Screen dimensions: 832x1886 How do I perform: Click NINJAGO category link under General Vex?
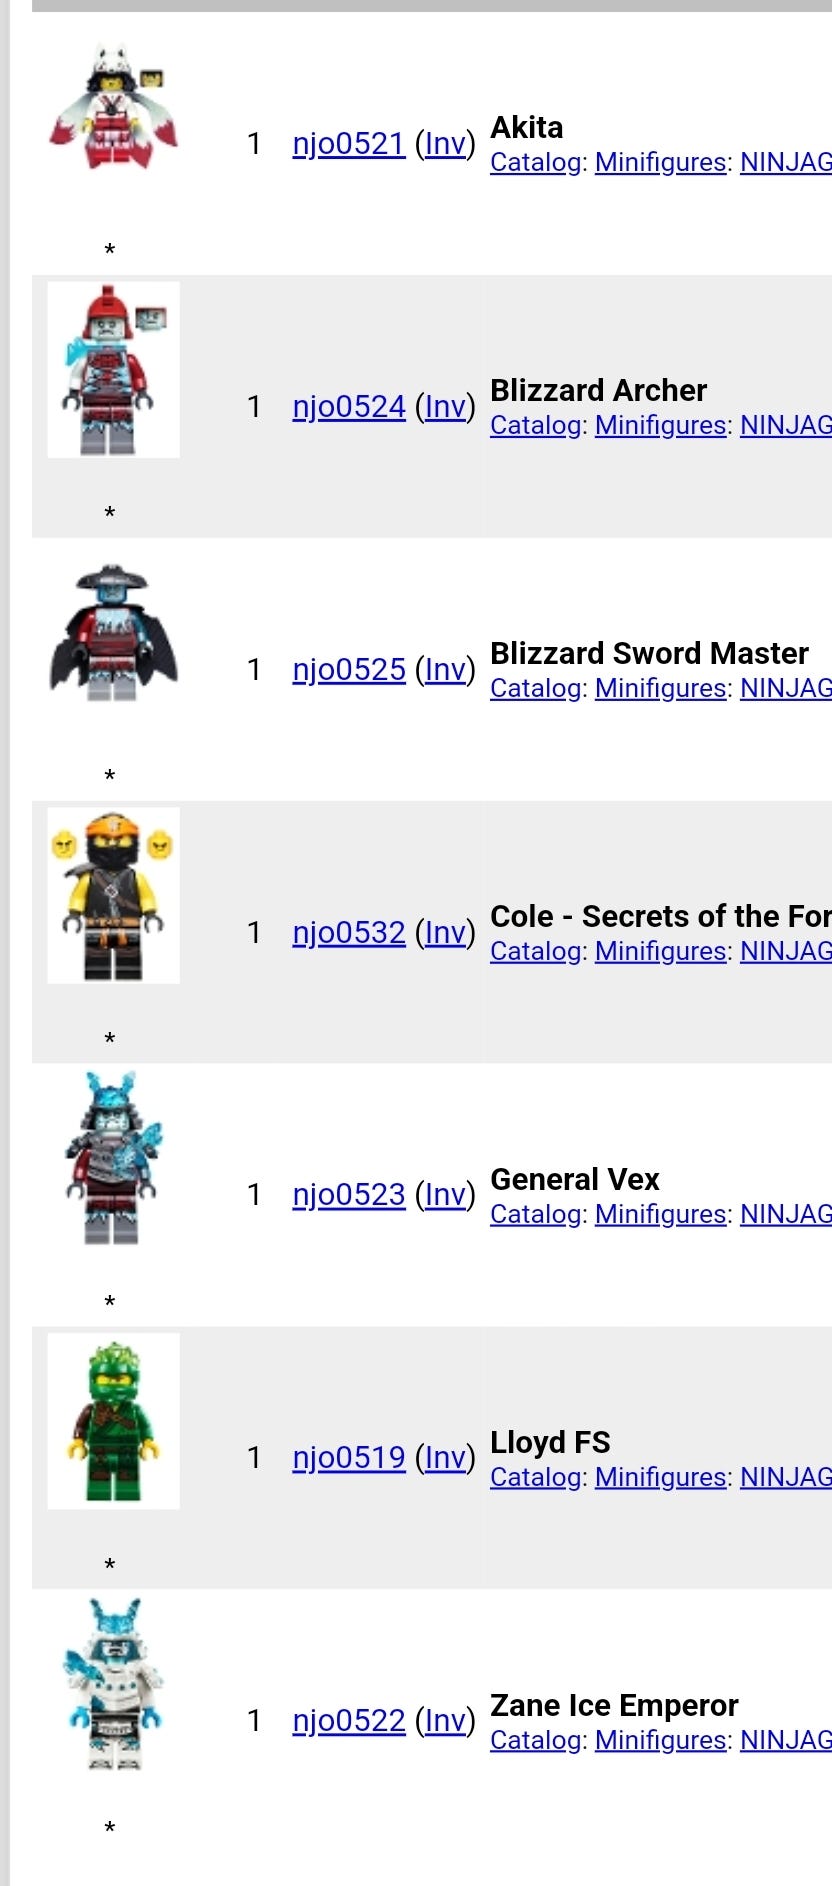pos(785,1214)
